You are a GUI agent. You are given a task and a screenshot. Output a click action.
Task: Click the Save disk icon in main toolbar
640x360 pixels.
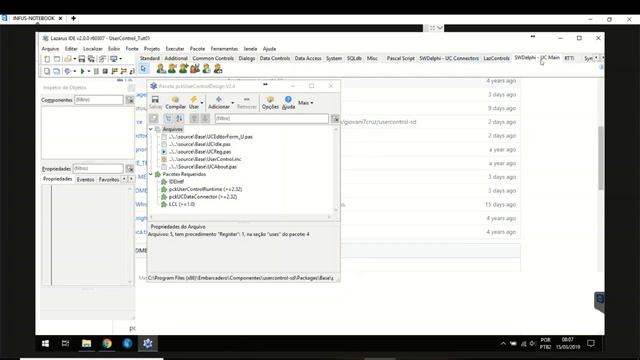(82, 59)
